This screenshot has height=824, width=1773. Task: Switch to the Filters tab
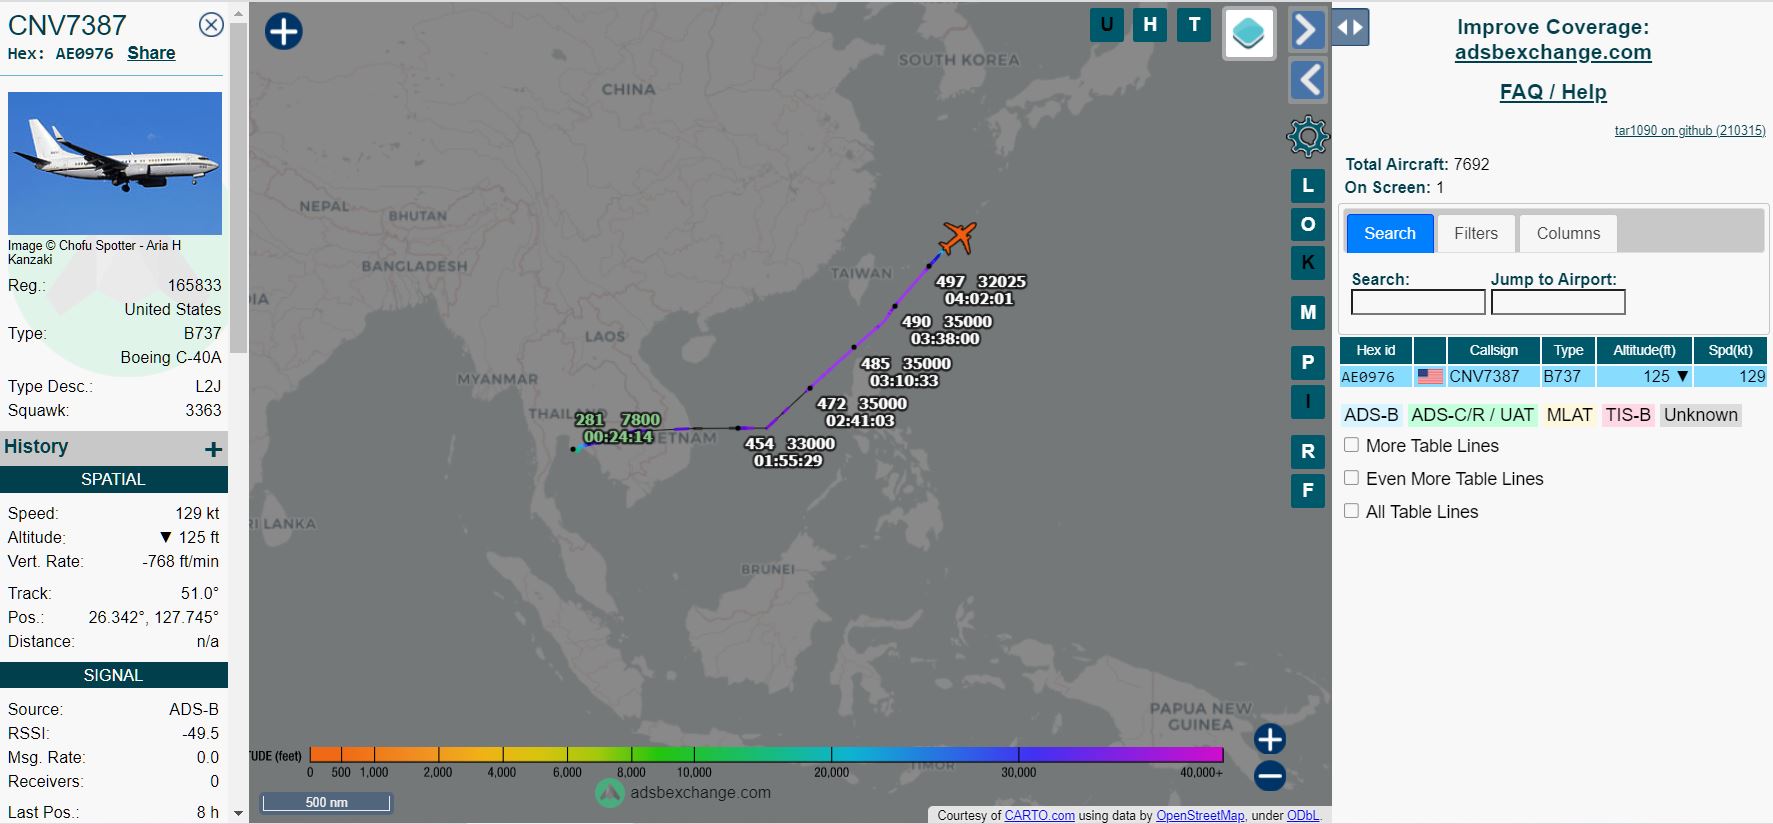click(x=1476, y=233)
